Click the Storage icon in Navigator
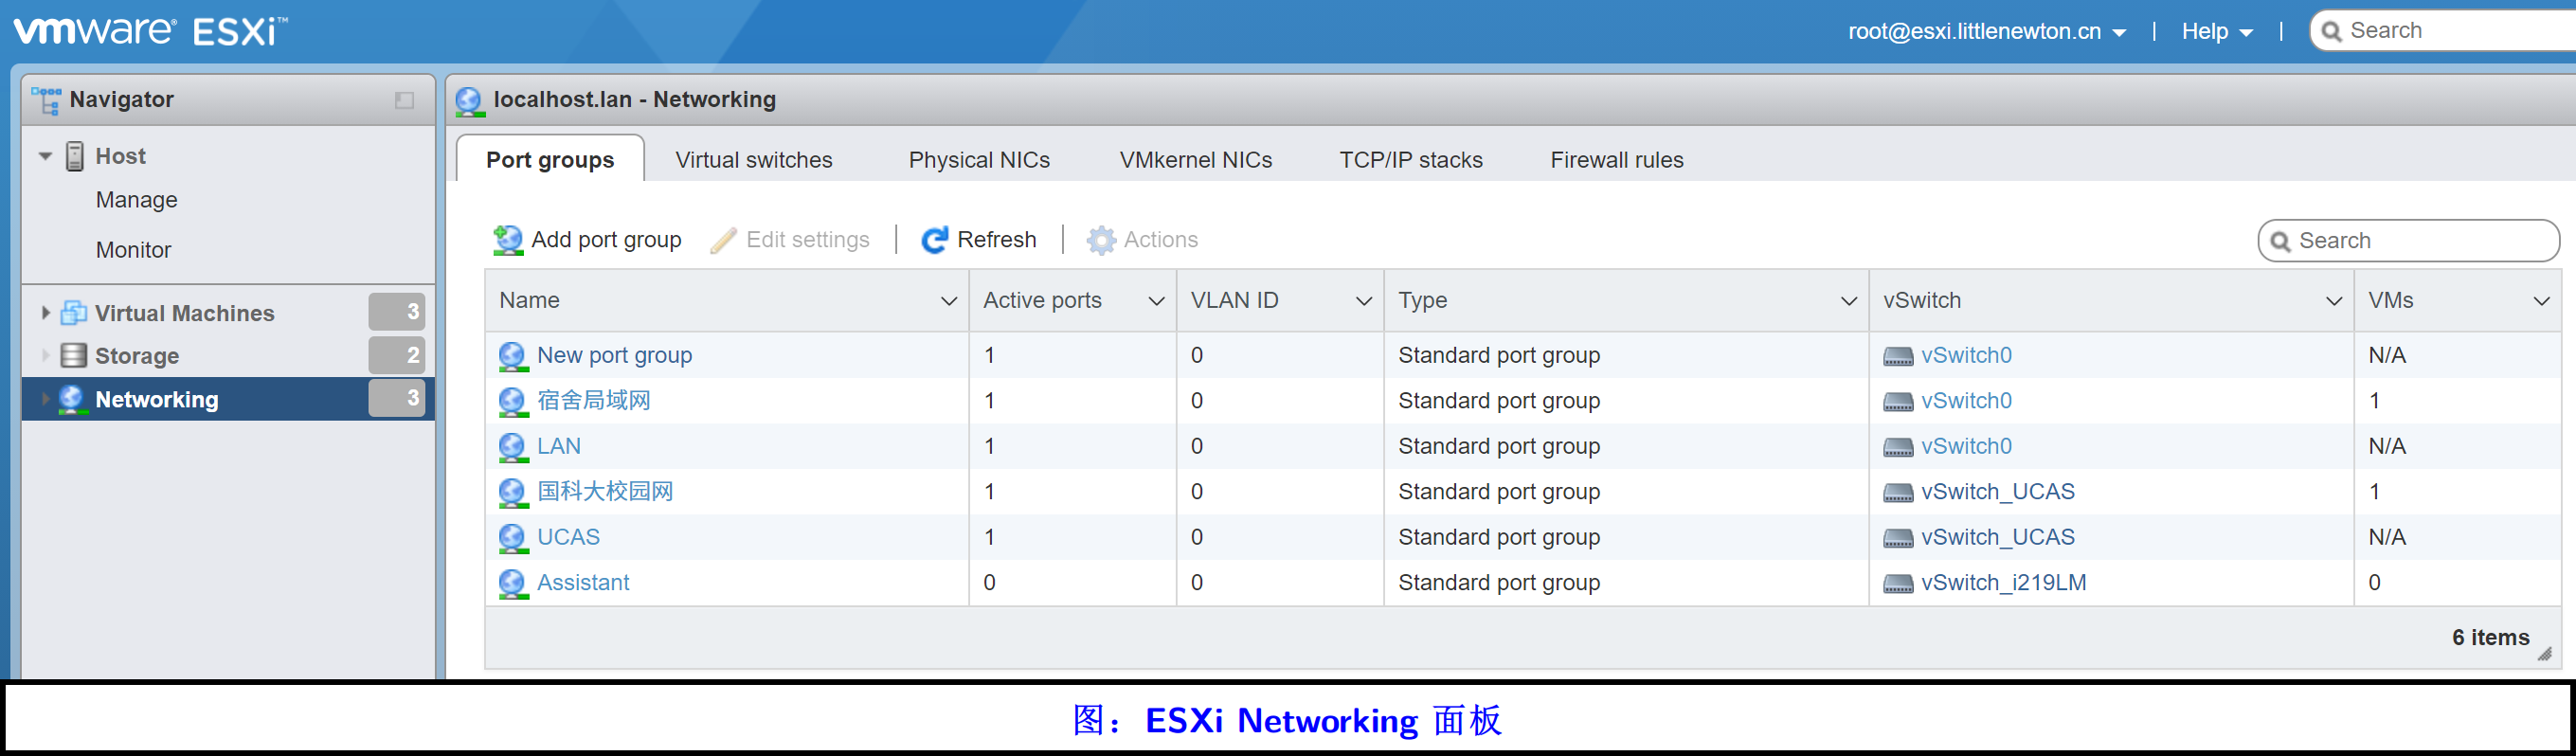This screenshot has width=2576, height=756. coord(73,356)
